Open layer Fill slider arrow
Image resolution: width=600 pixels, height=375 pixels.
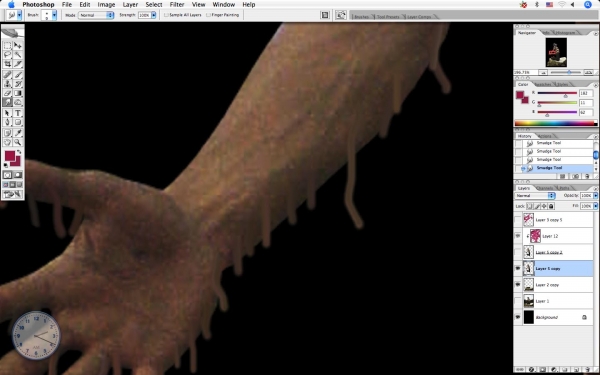[595, 206]
